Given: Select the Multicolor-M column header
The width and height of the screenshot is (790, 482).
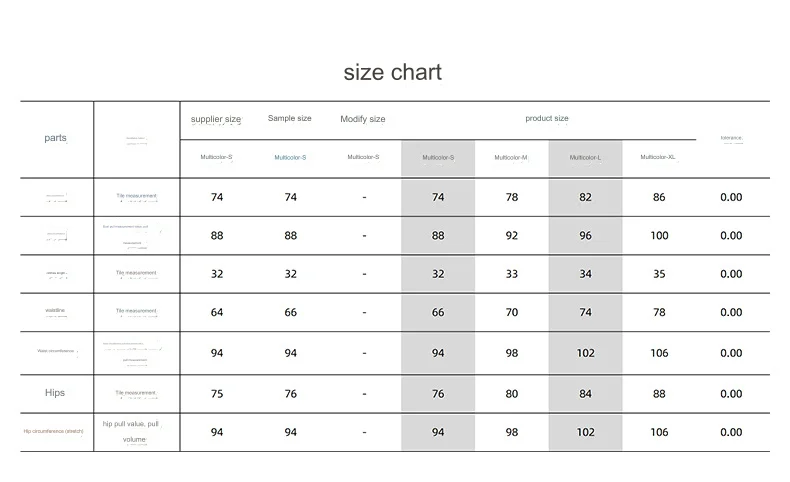Looking at the screenshot, I should 511,157.
